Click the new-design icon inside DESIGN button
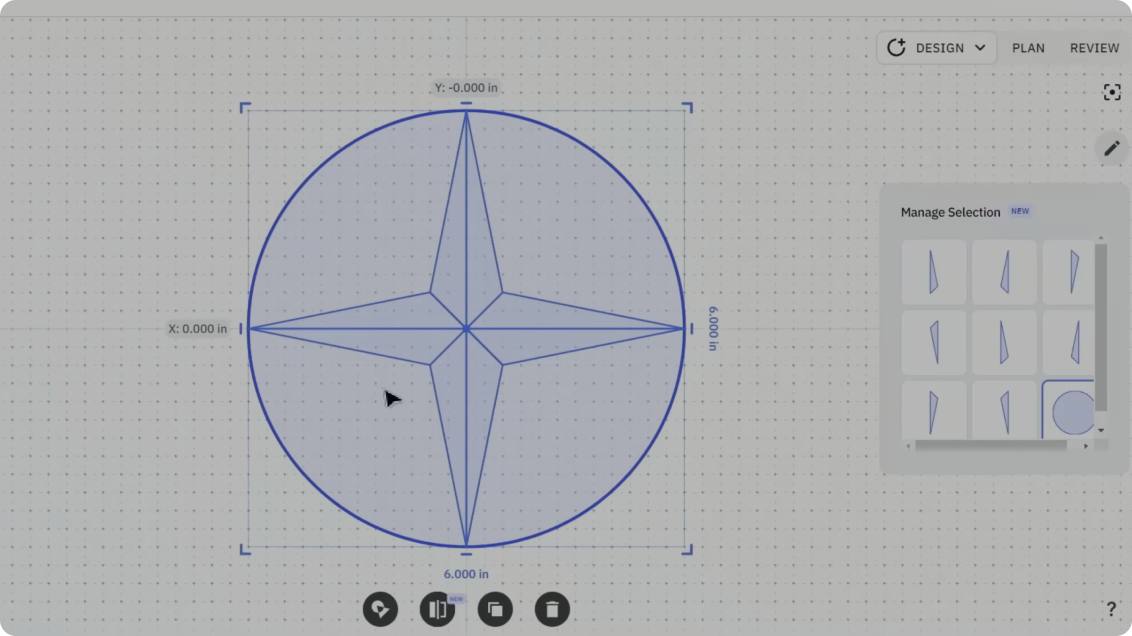 897,47
